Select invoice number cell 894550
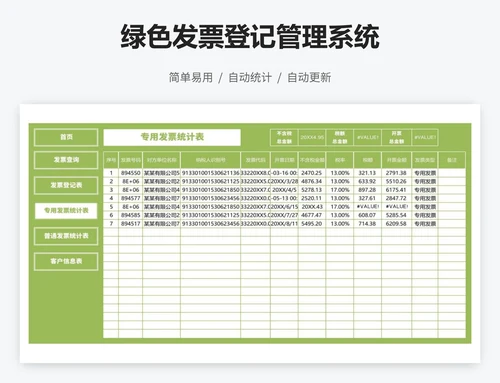 click(x=130, y=173)
